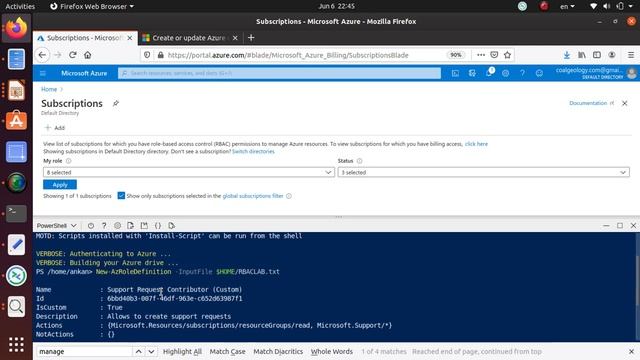Open click here billing access link
The height and width of the screenshot is (360, 640).
pos(476,144)
